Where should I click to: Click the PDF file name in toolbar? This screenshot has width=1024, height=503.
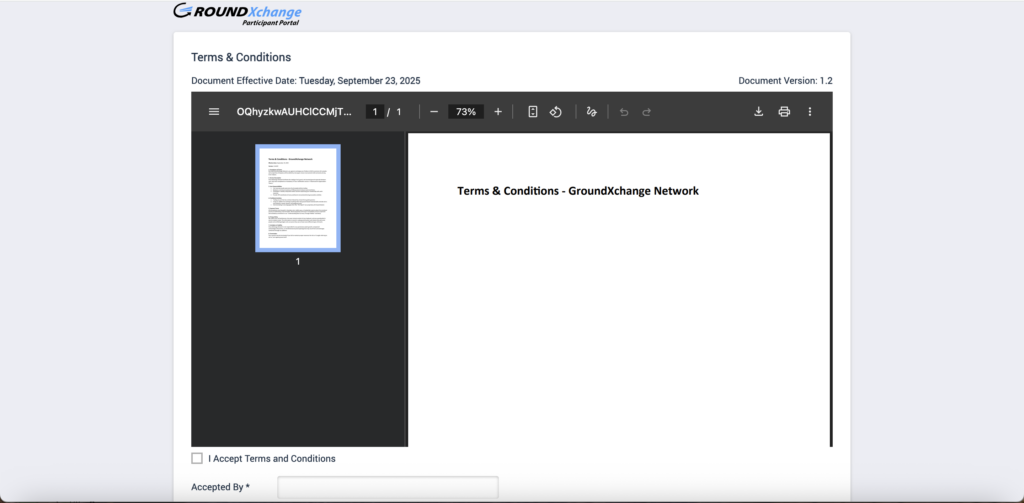(x=294, y=112)
